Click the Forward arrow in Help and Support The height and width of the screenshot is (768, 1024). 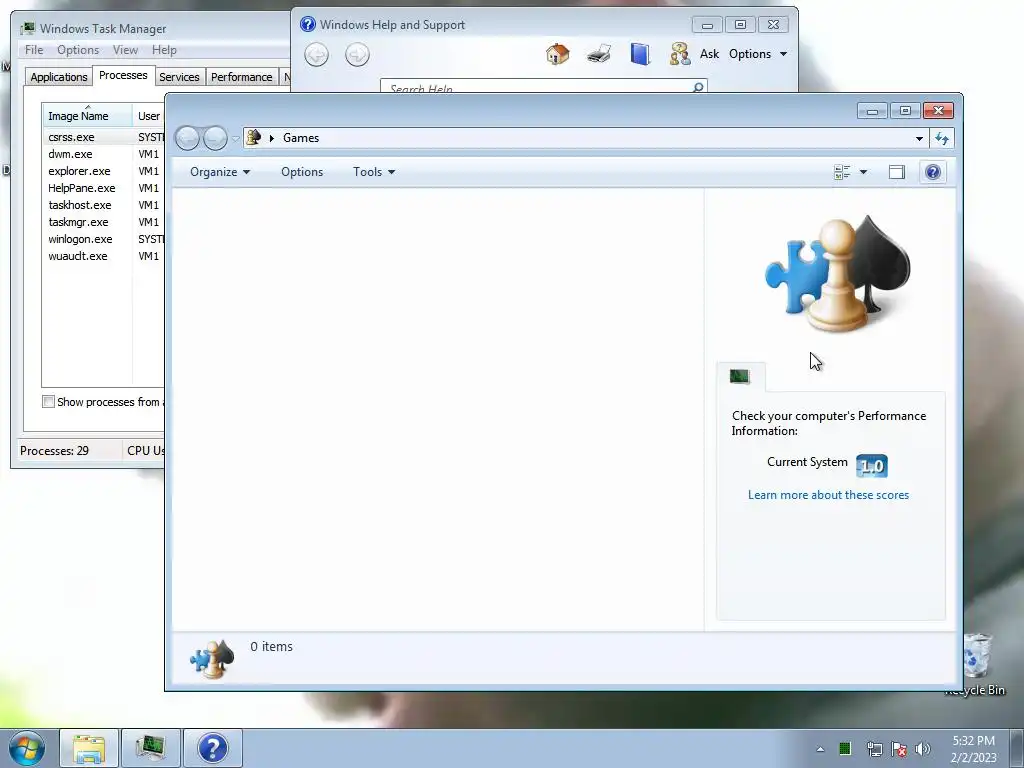[357, 54]
